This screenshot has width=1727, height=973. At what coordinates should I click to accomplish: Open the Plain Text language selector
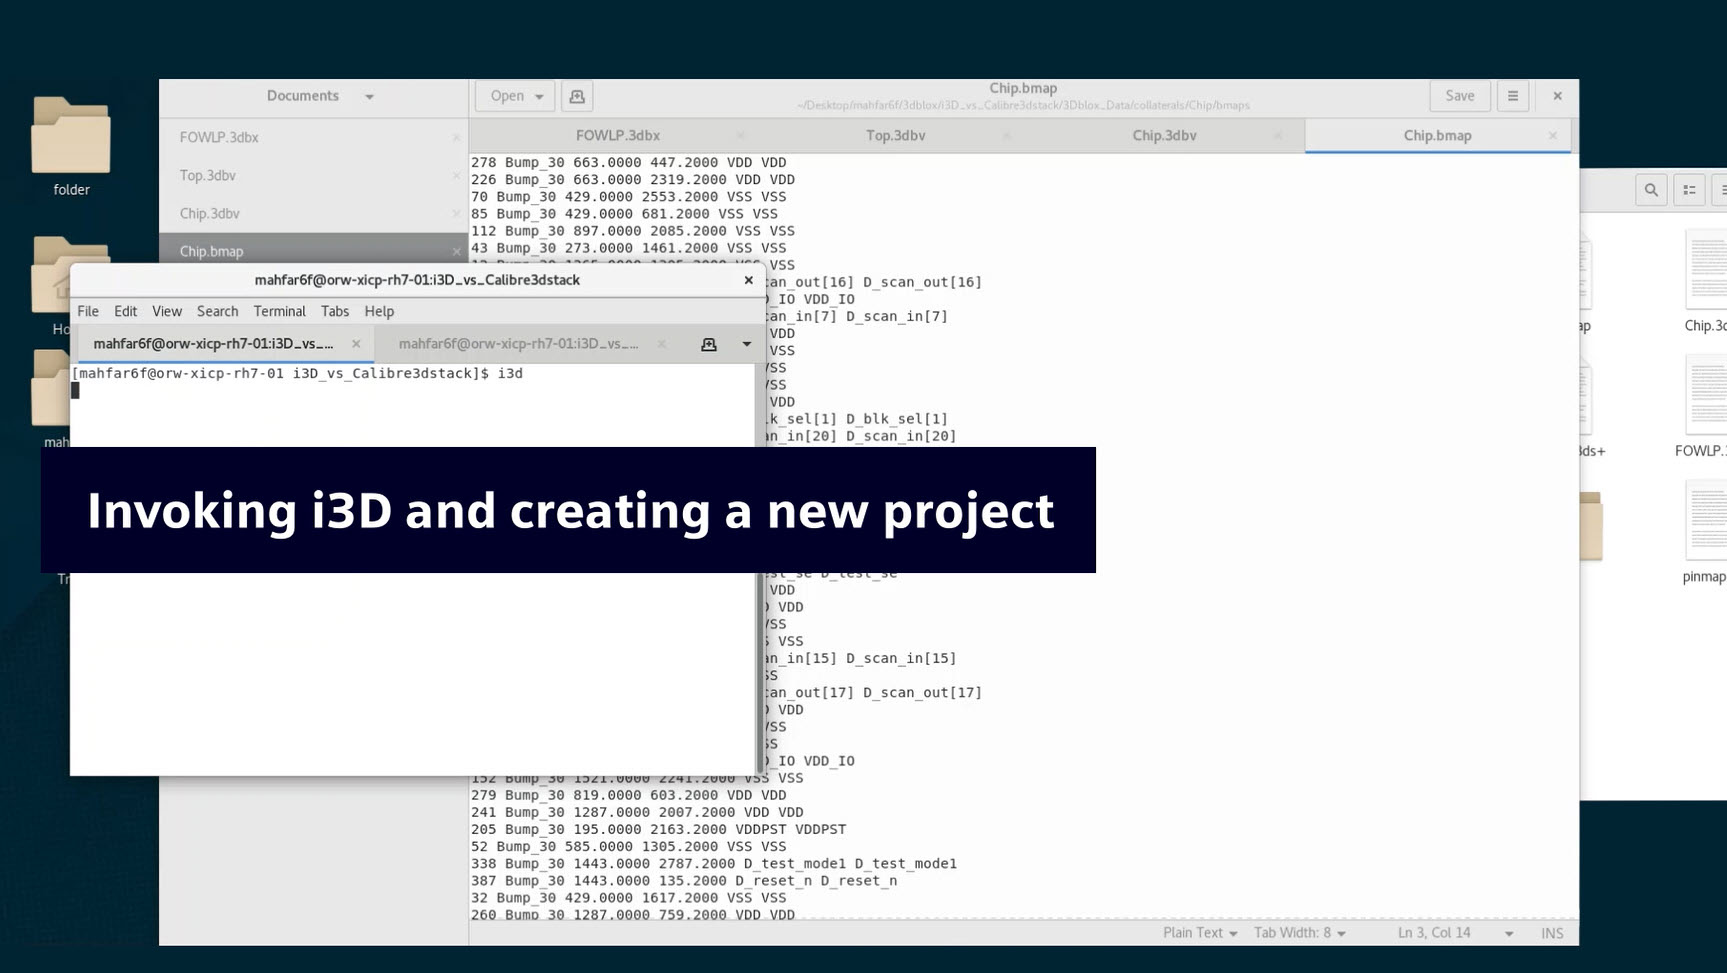tap(1199, 933)
